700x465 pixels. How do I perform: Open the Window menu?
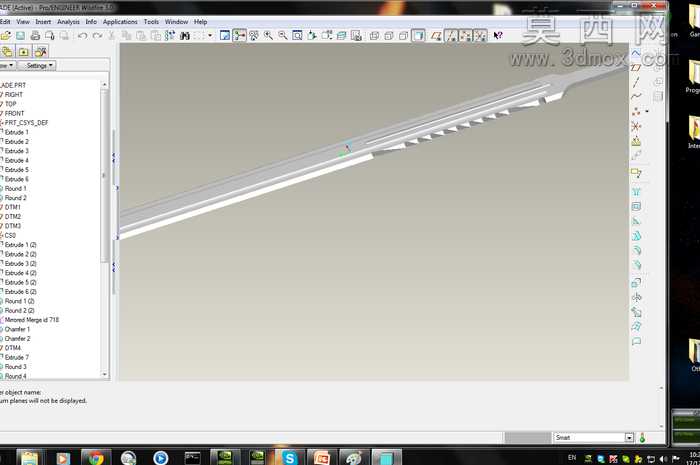(176, 22)
